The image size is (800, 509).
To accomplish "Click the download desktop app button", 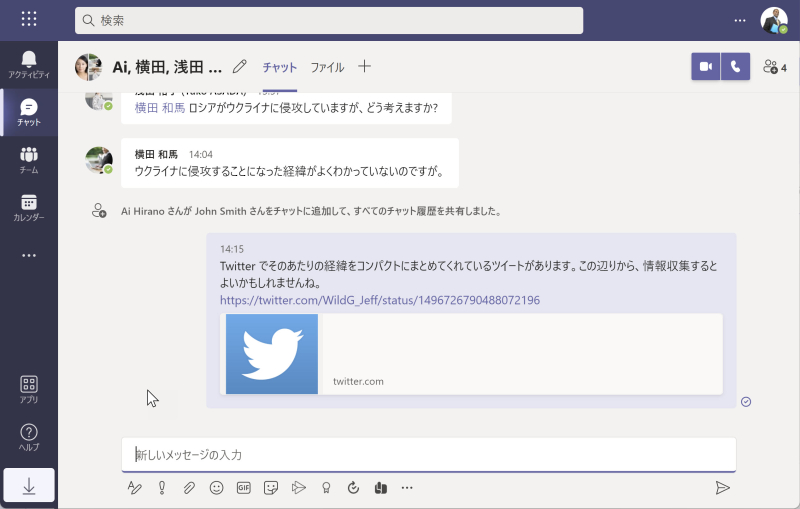I will tap(29, 485).
